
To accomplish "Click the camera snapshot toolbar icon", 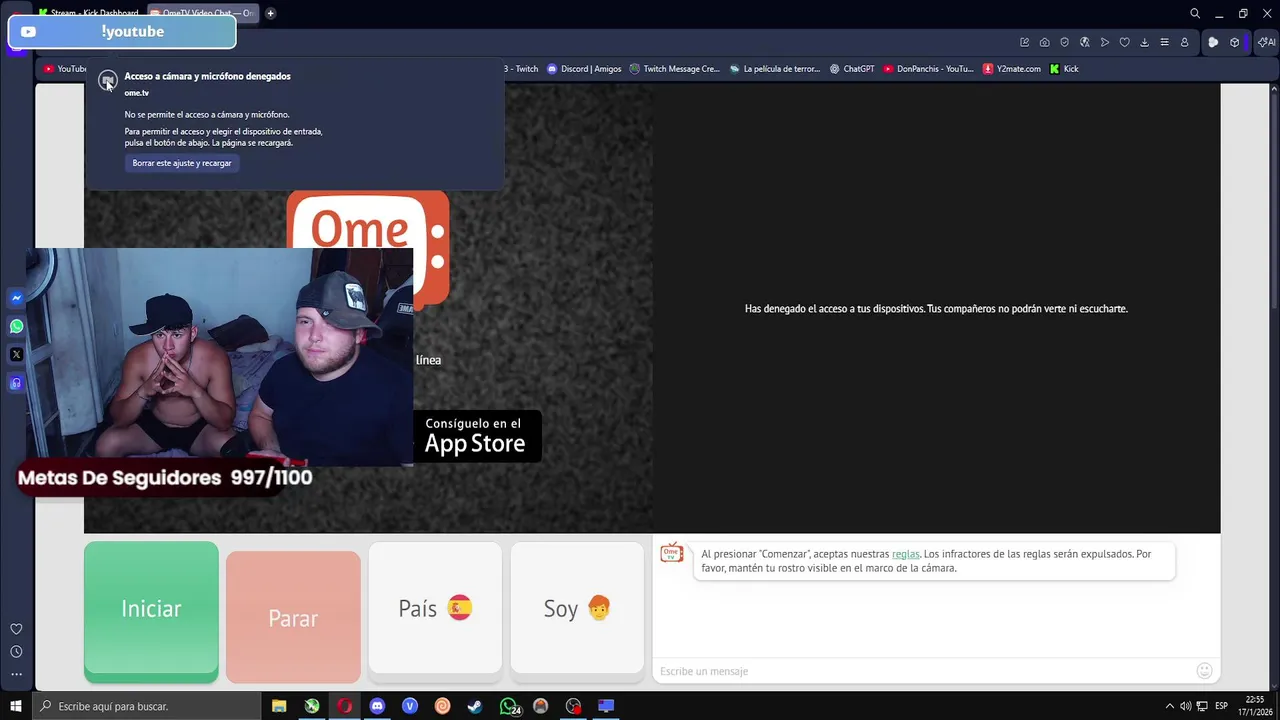I will click(1044, 42).
